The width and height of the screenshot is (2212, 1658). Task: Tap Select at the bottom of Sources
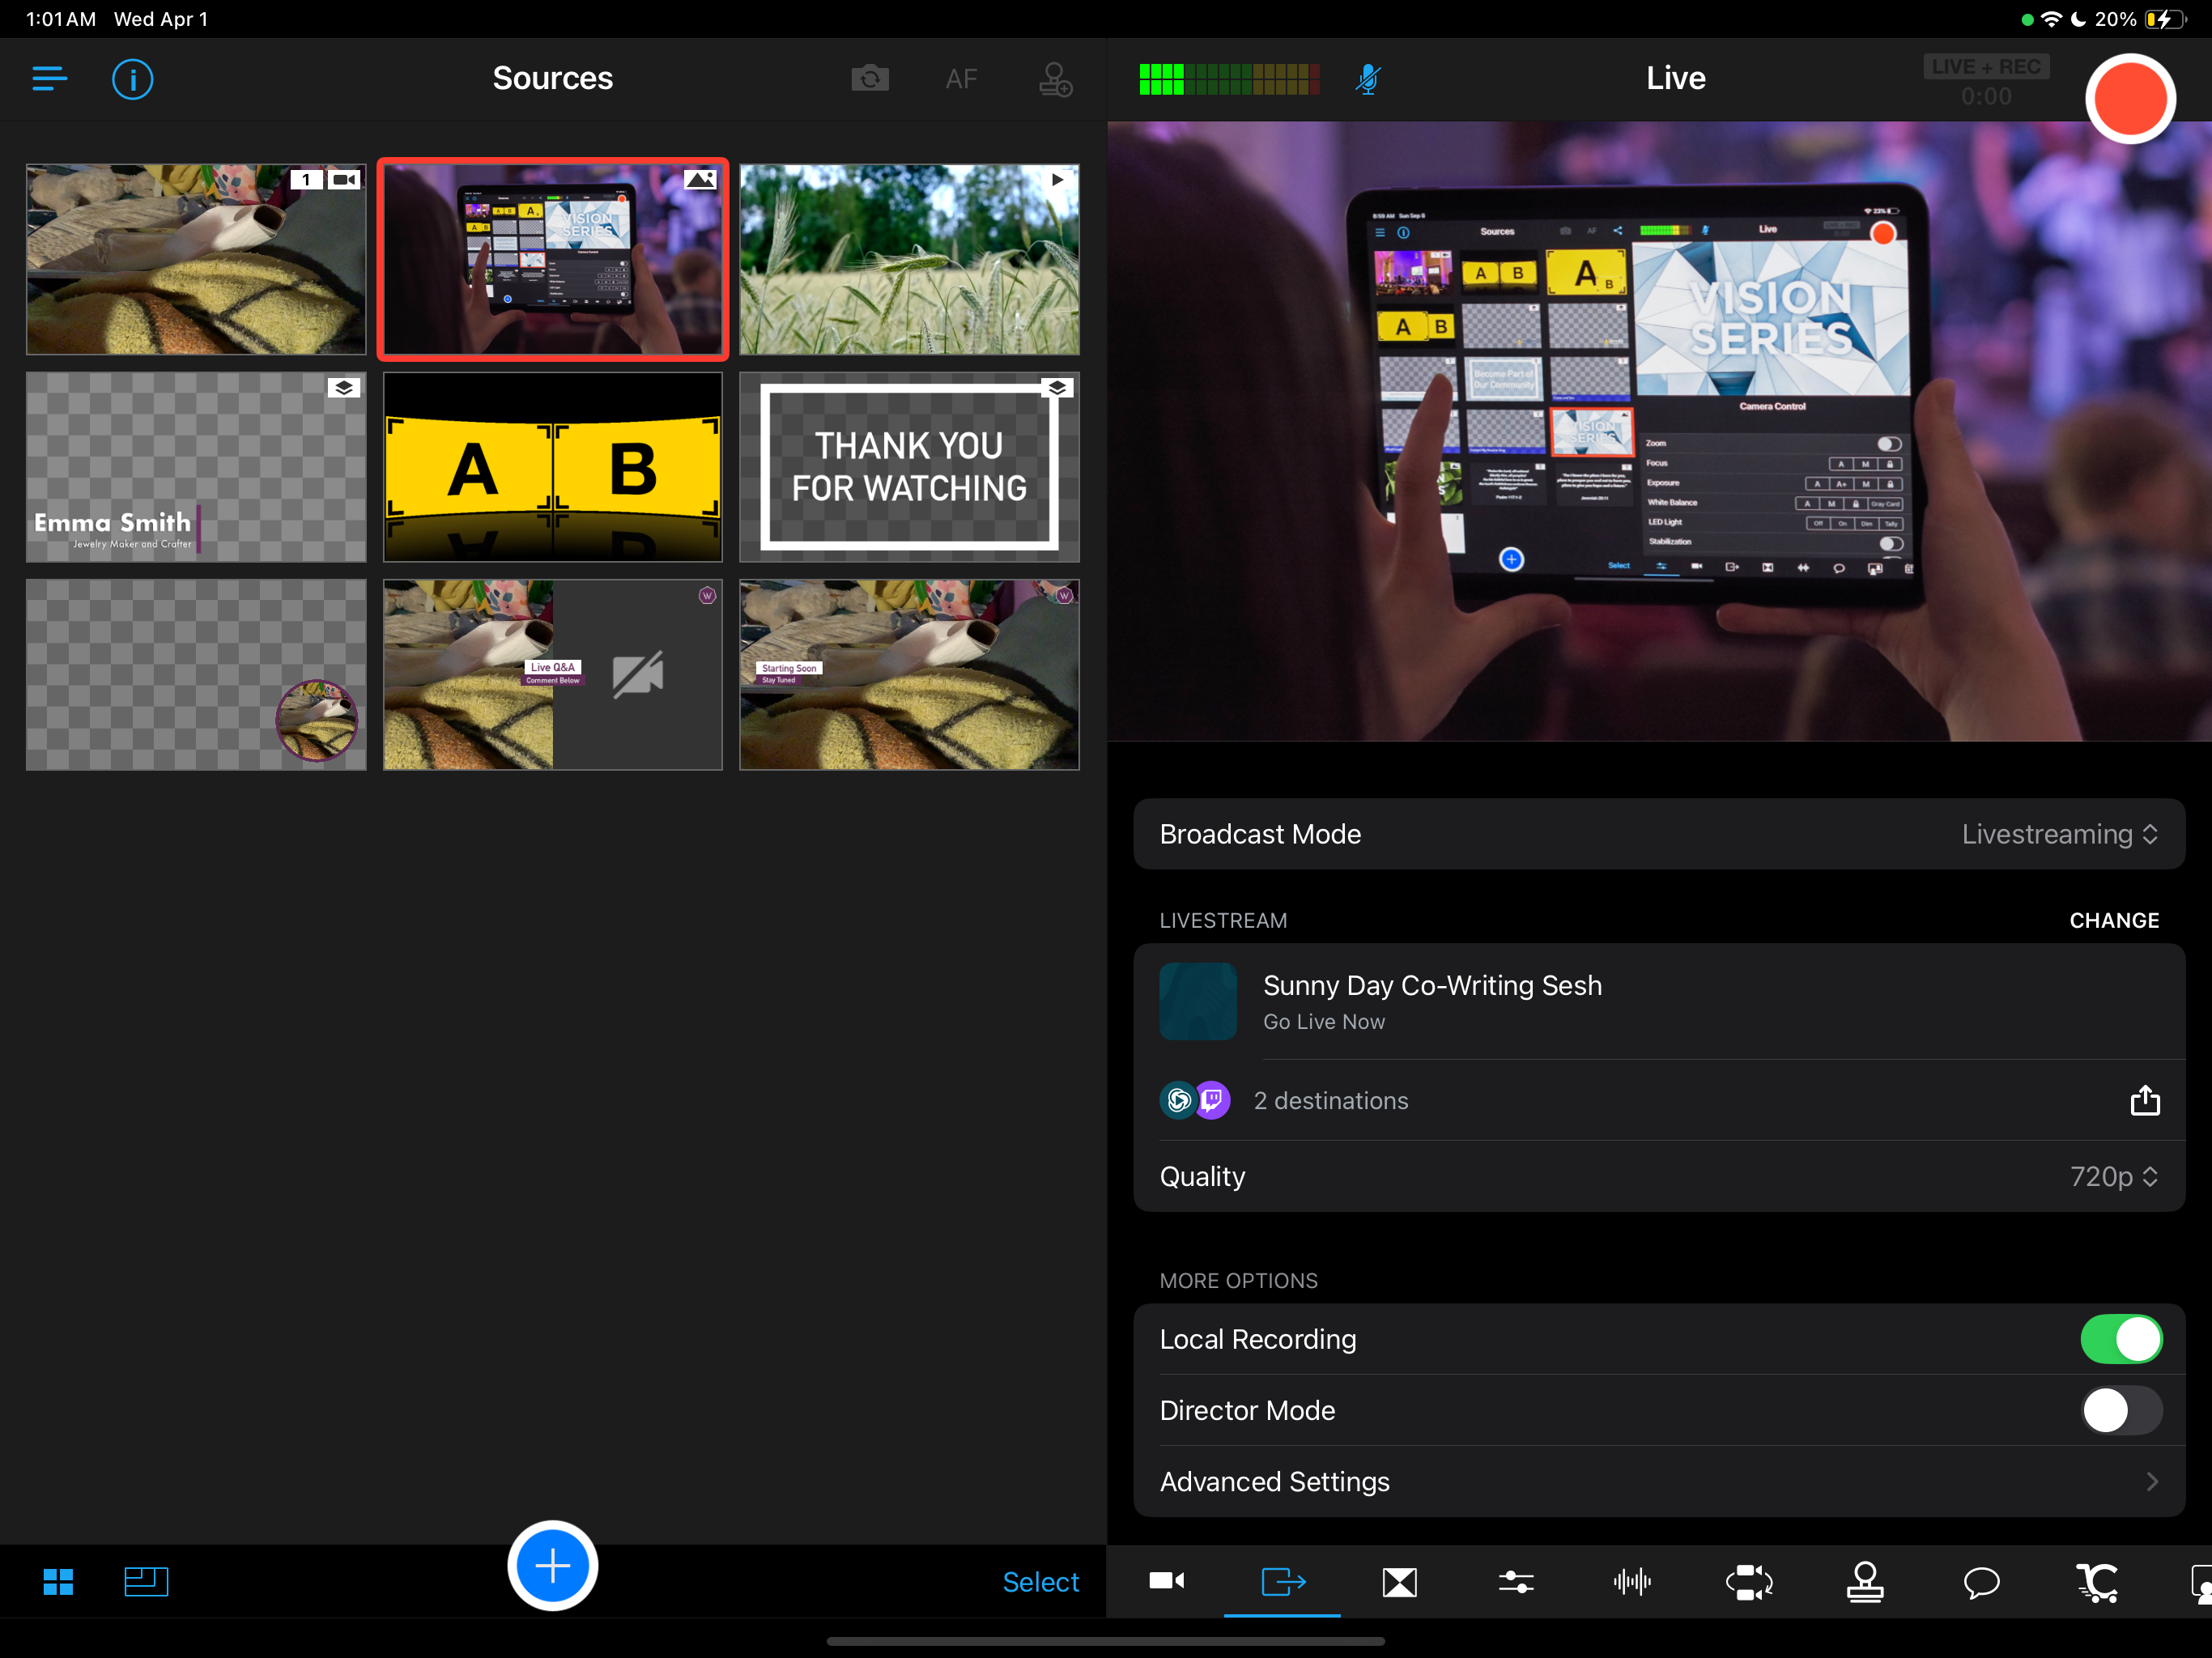(1040, 1581)
